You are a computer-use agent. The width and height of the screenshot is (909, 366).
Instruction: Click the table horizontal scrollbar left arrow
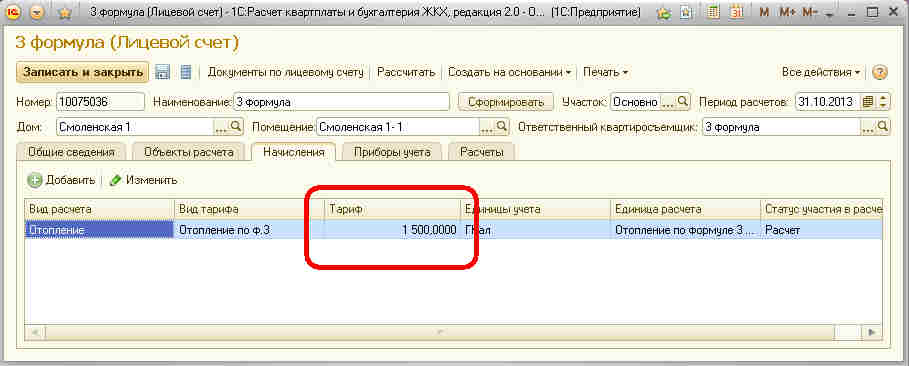click(x=35, y=332)
